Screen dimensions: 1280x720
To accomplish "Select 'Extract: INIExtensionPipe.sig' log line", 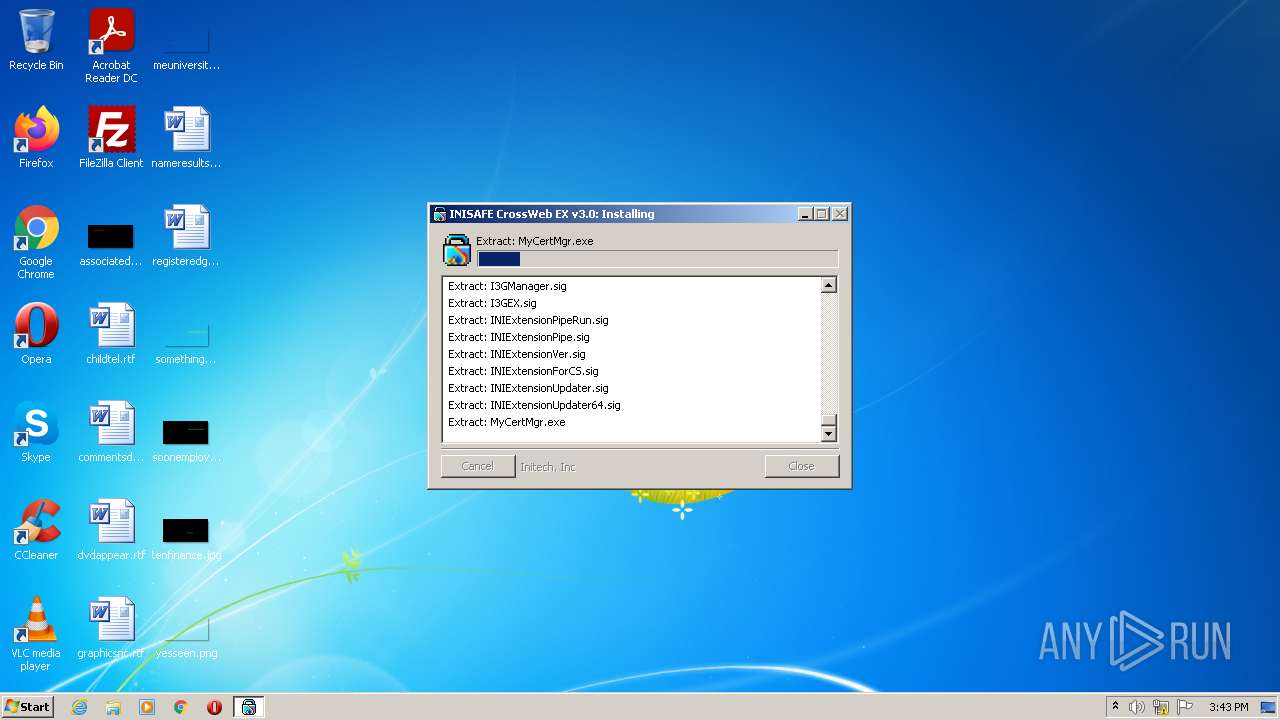I will pos(519,337).
